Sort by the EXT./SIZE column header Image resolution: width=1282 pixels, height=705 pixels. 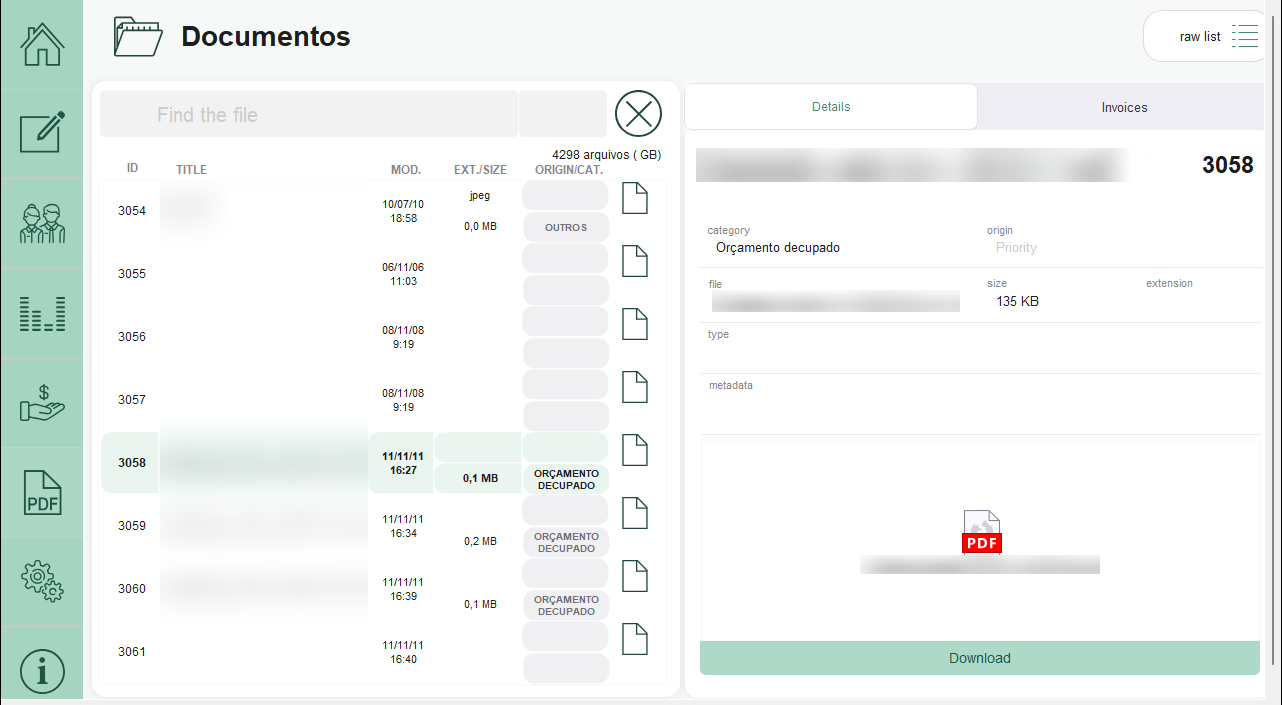(x=480, y=169)
